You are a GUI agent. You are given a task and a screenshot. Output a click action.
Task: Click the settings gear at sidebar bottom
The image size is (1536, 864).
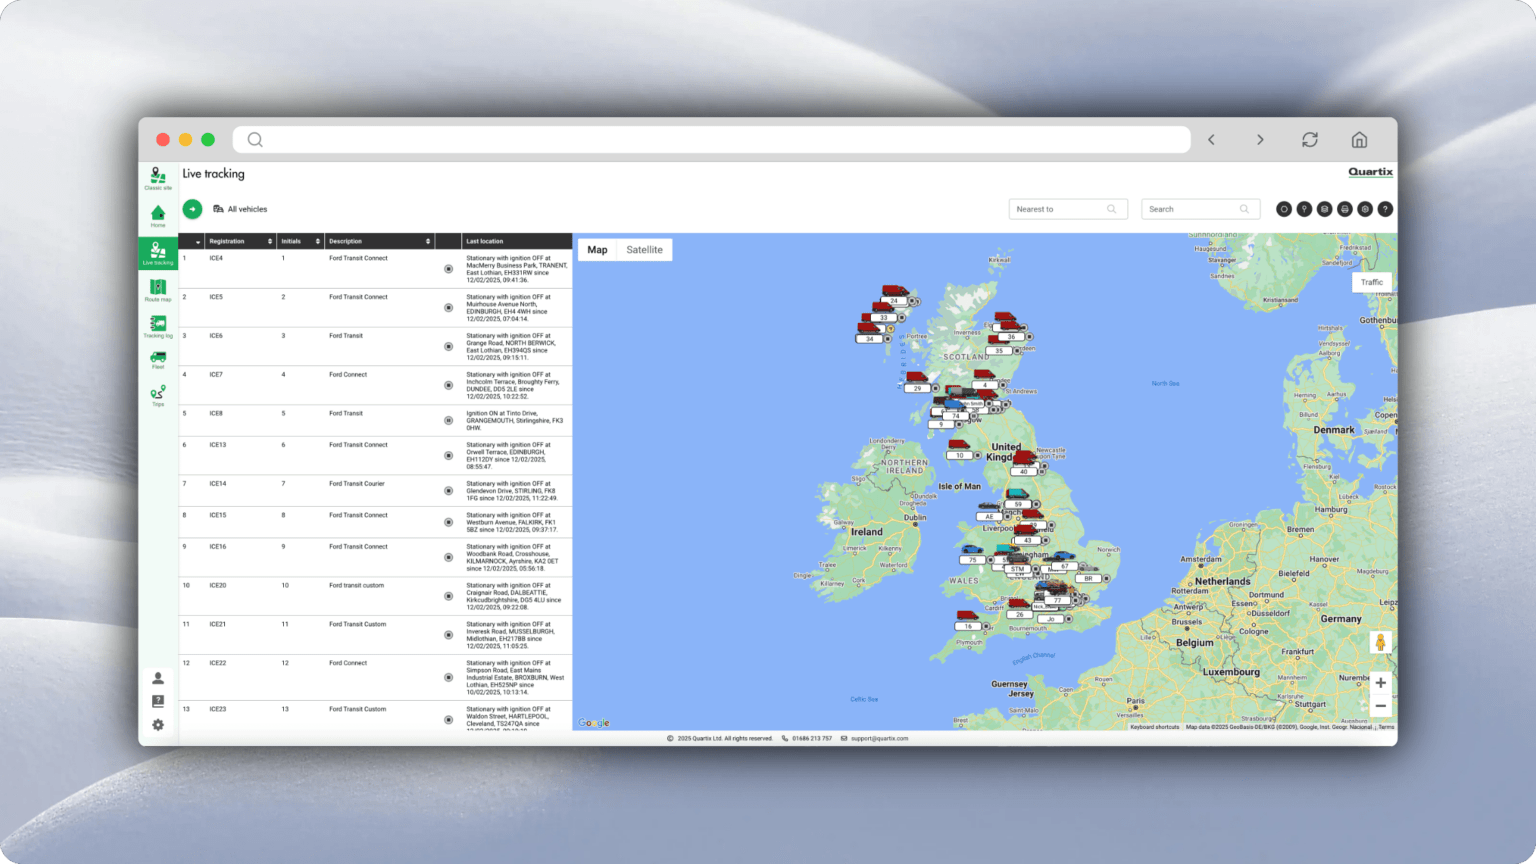pyautogui.click(x=157, y=724)
